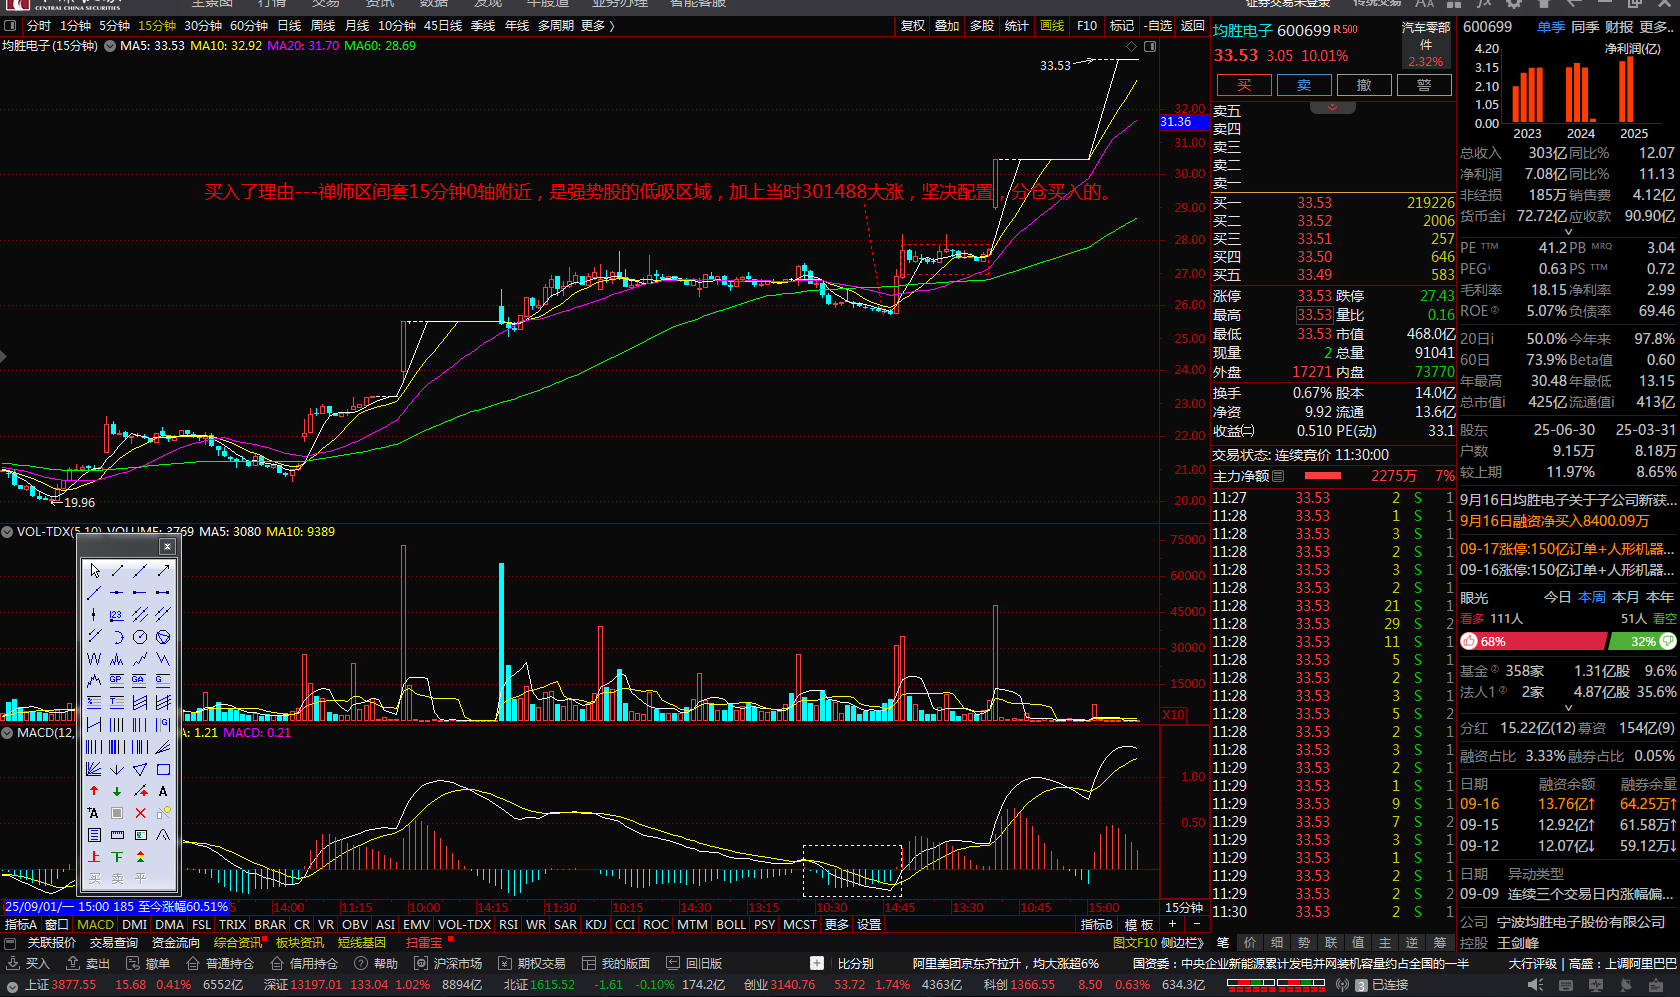
Task: Pick the triangle drawing tool
Action: 140,770
